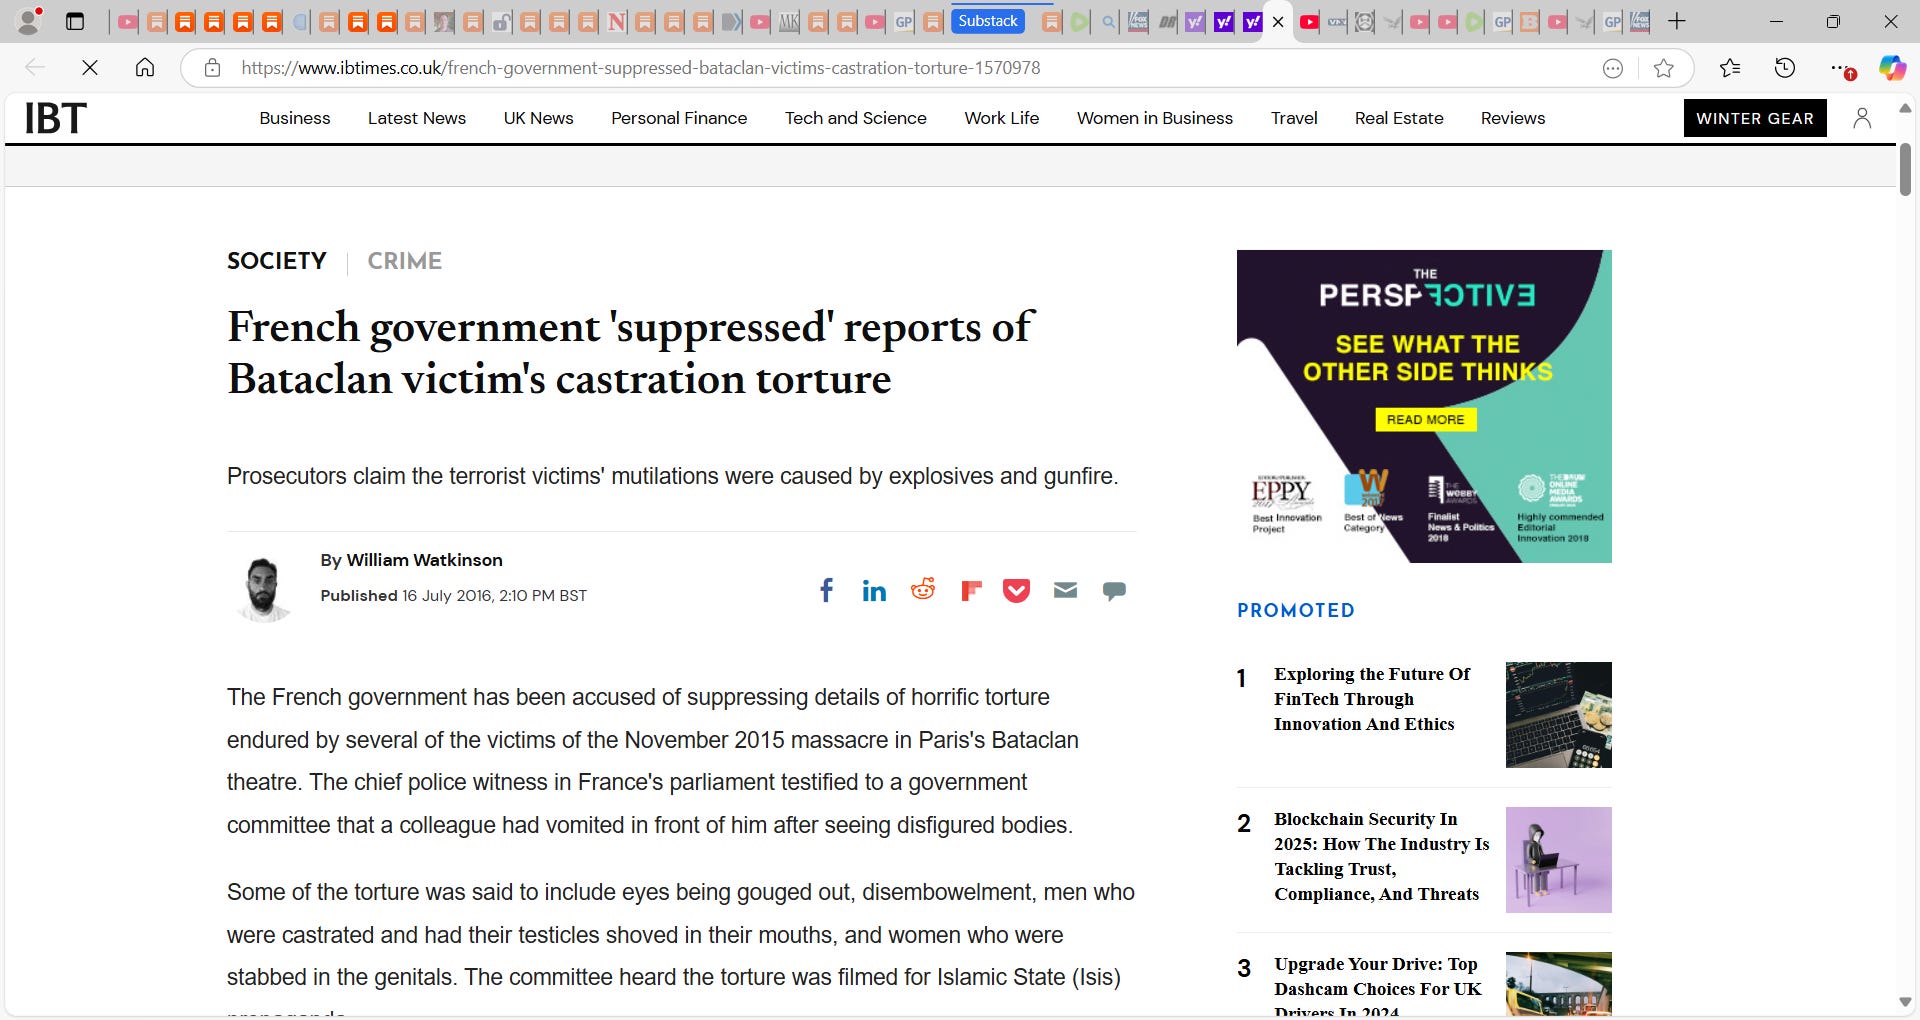Image resolution: width=1920 pixels, height=1020 pixels.
Task: Open Work Life section
Action: (1002, 118)
